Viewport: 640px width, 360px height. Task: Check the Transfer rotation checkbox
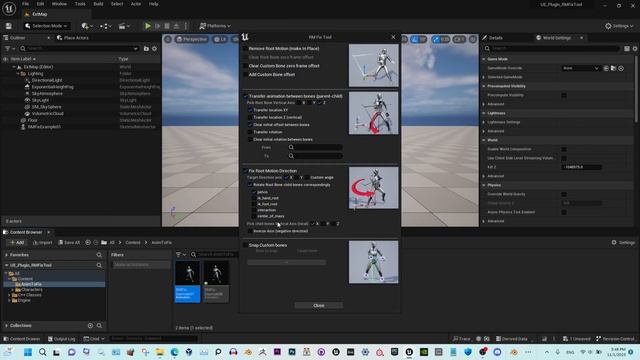point(250,132)
